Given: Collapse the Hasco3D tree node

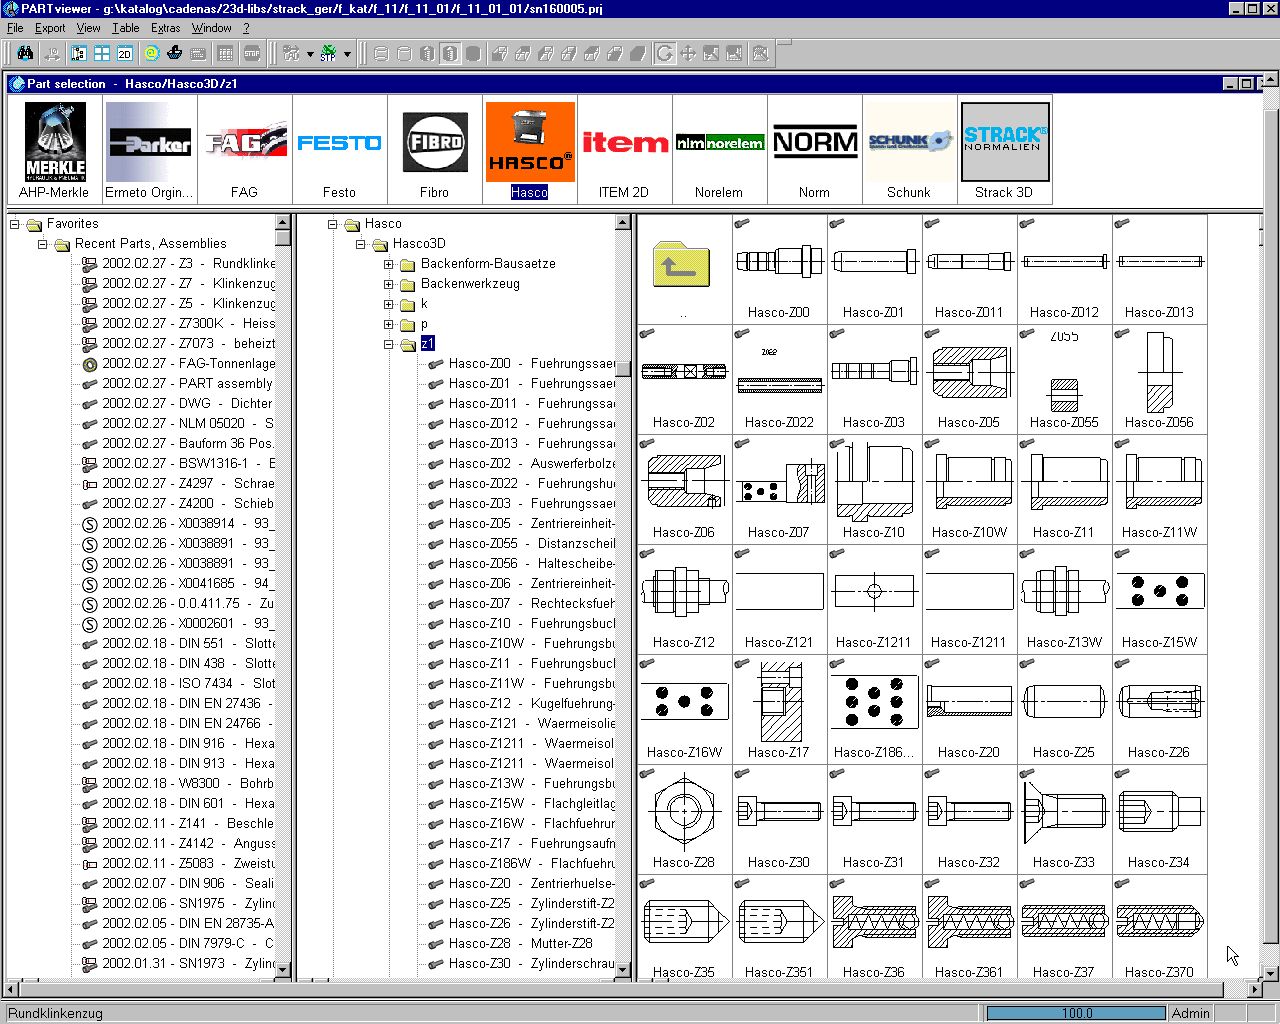Looking at the screenshot, I should 361,244.
